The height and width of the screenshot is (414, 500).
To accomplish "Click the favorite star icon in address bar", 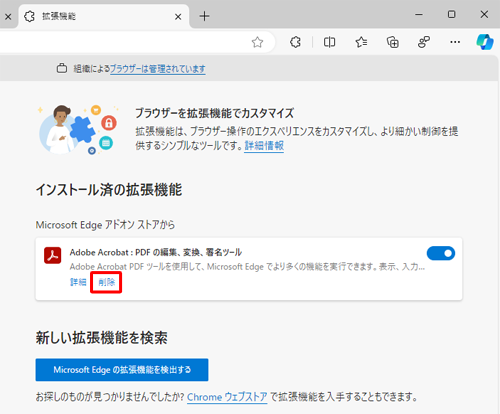I will pos(257,42).
